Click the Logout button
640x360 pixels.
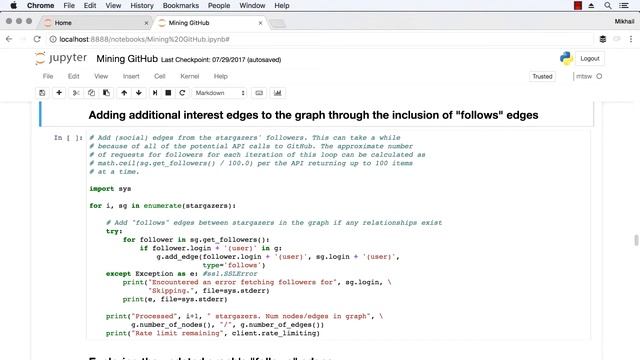[590, 59]
